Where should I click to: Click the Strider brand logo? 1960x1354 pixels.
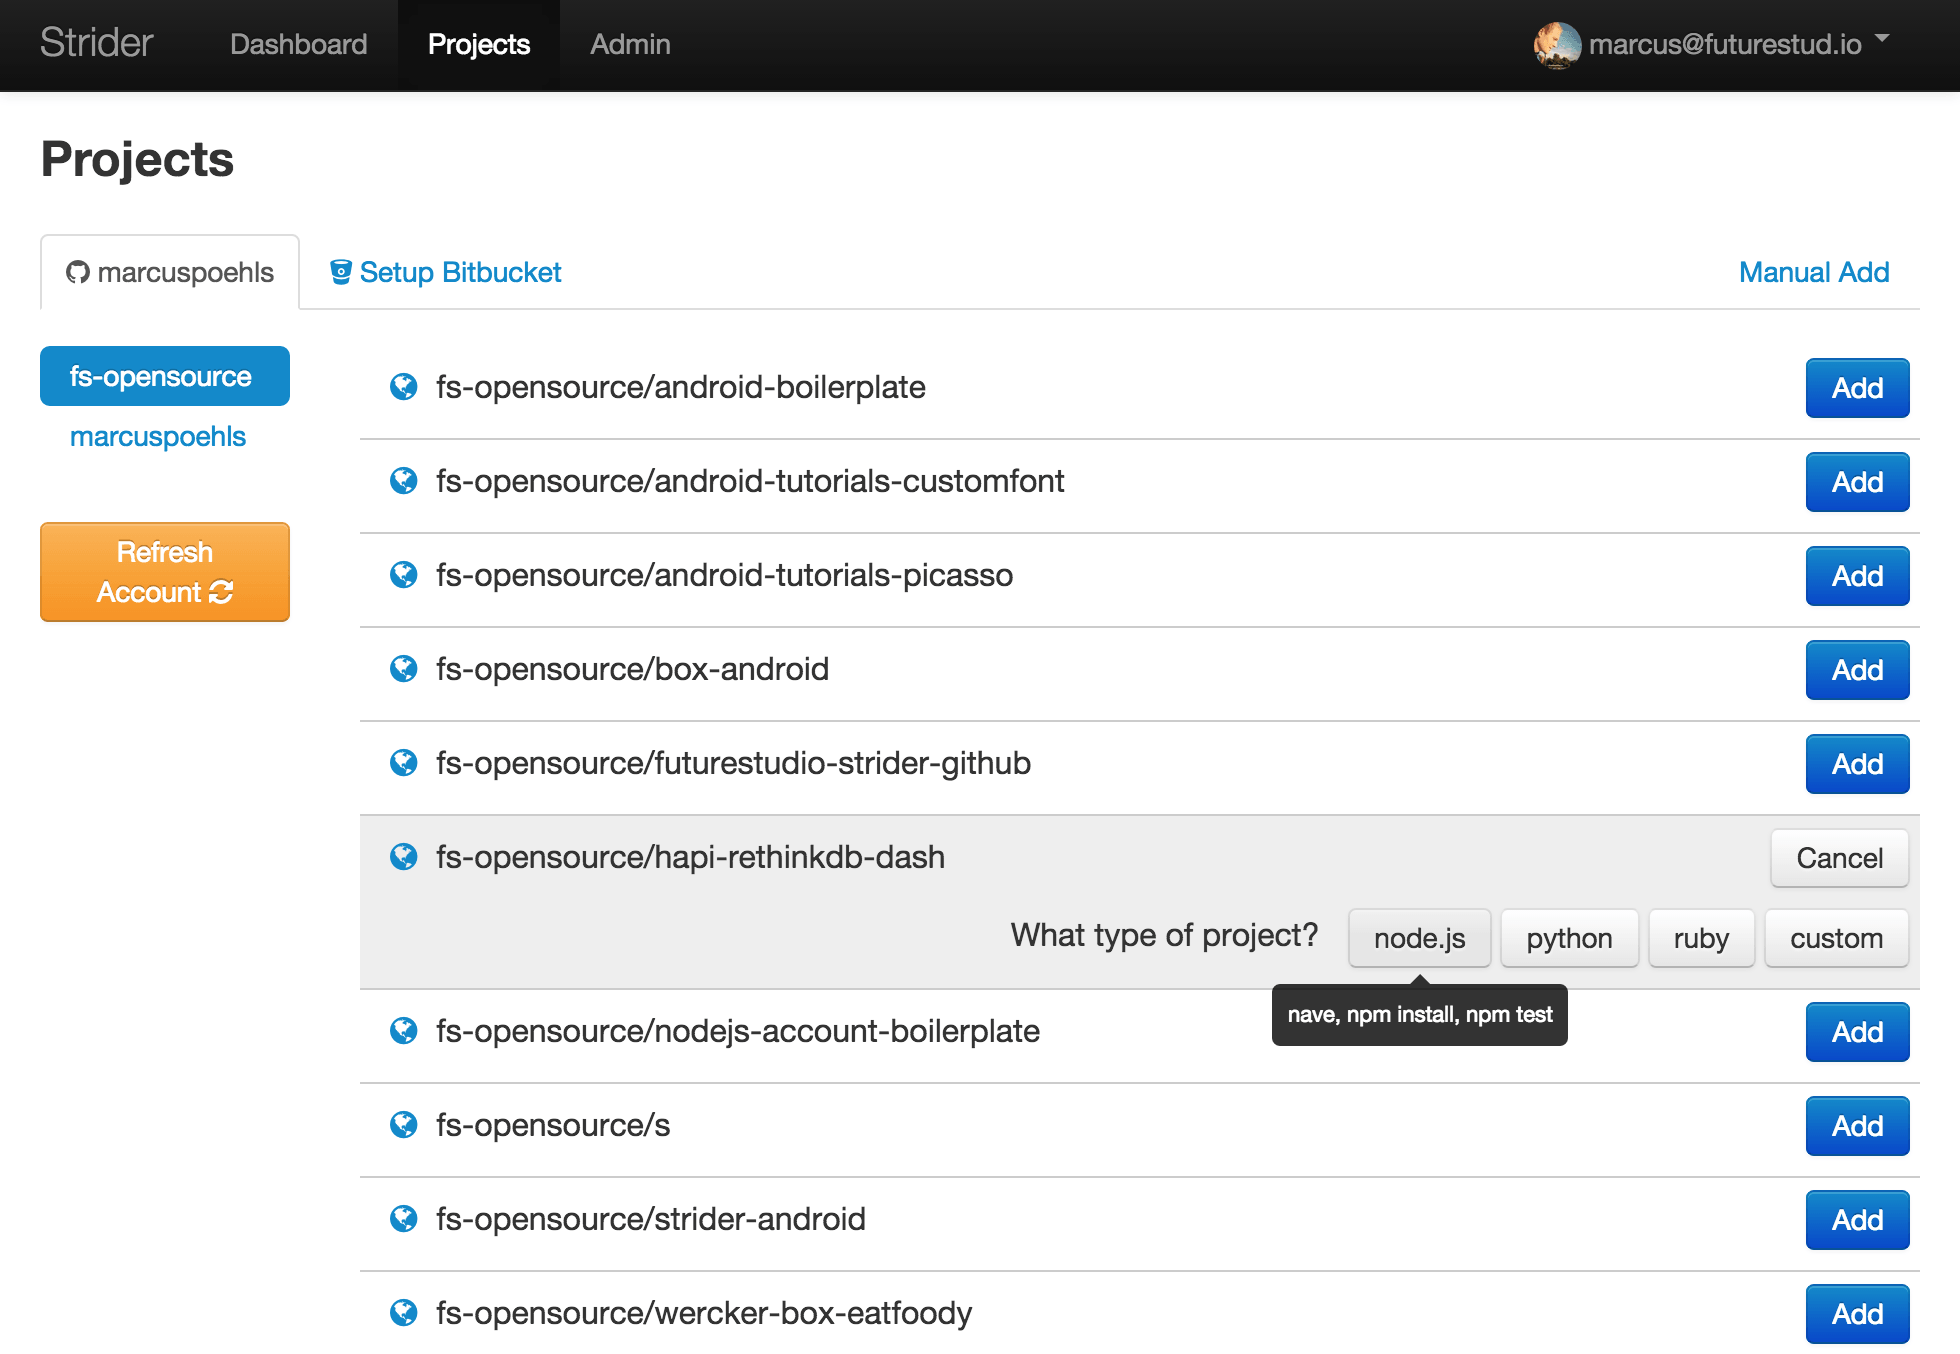(96, 43)
